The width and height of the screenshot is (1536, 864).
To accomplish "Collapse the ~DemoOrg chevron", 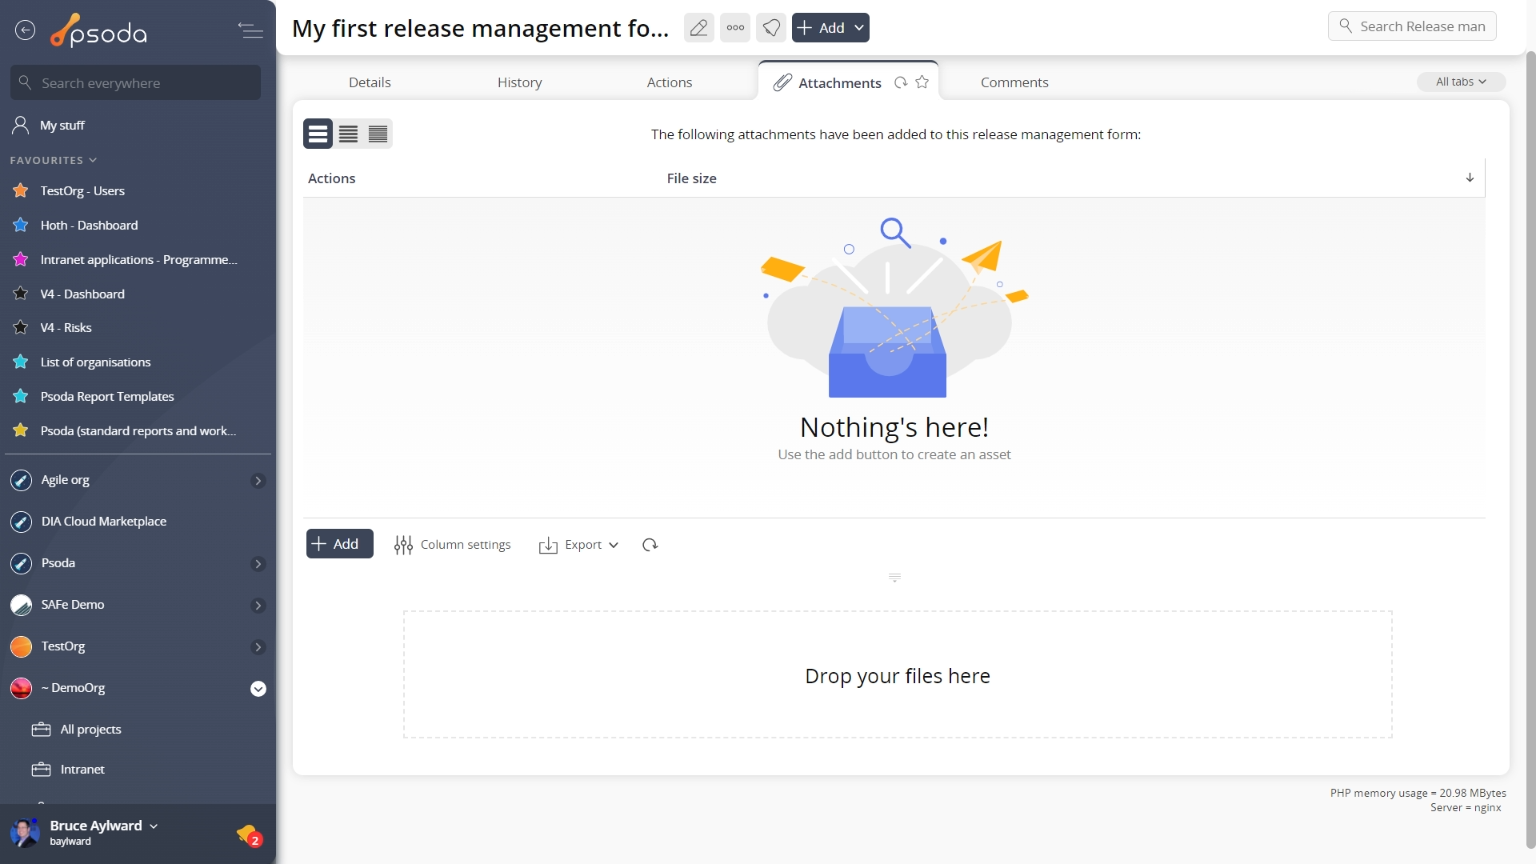I will point(258,689).
